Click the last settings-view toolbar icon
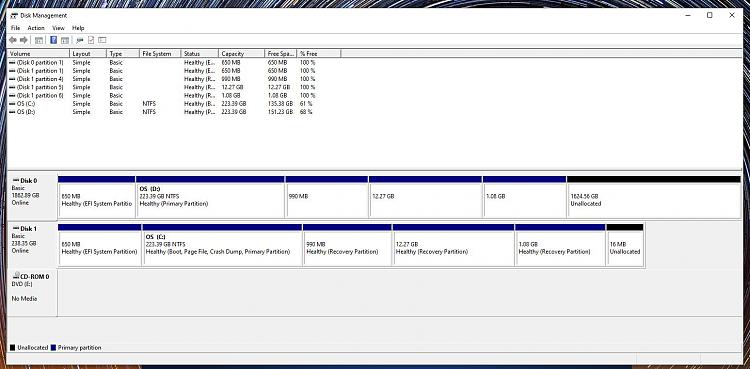The height and width of the screenshot is (369, 750). 102,40
